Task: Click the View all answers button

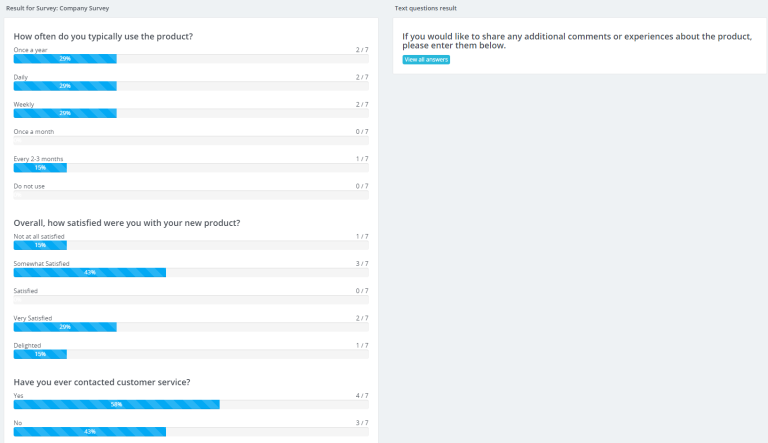Action: (x=426, y=60)
